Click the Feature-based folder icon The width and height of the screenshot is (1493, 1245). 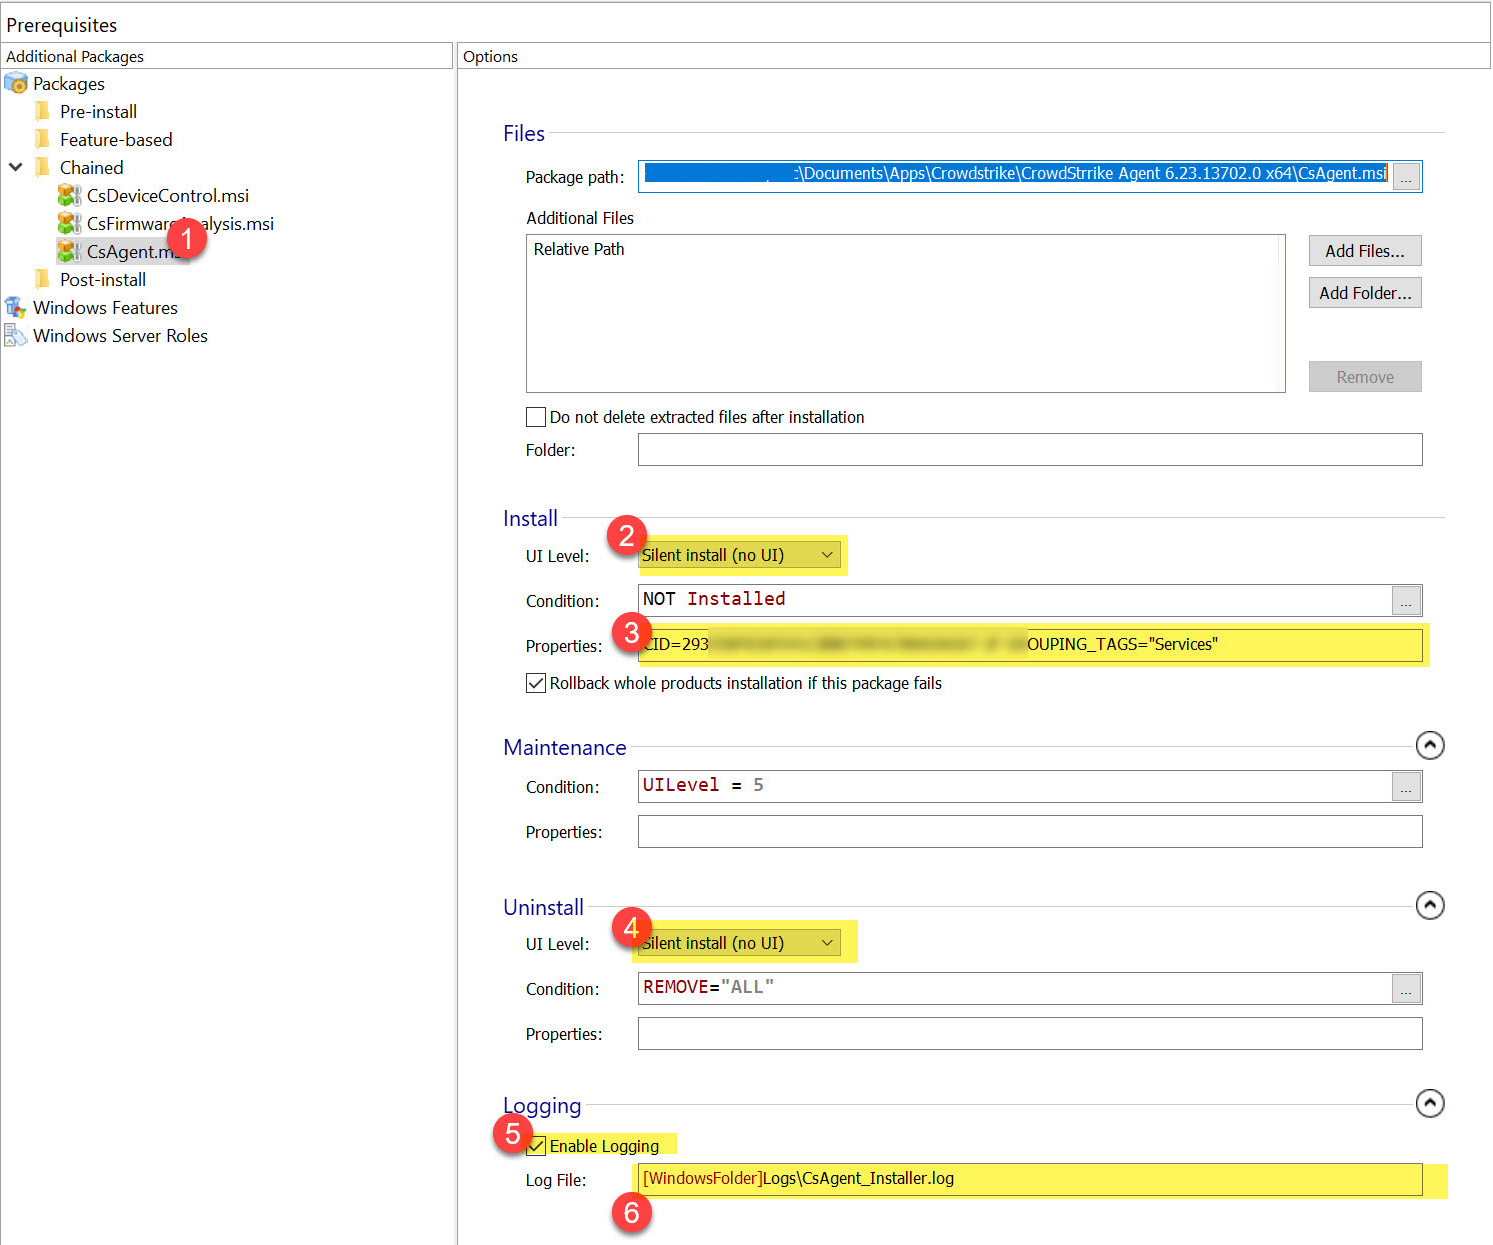43,139
